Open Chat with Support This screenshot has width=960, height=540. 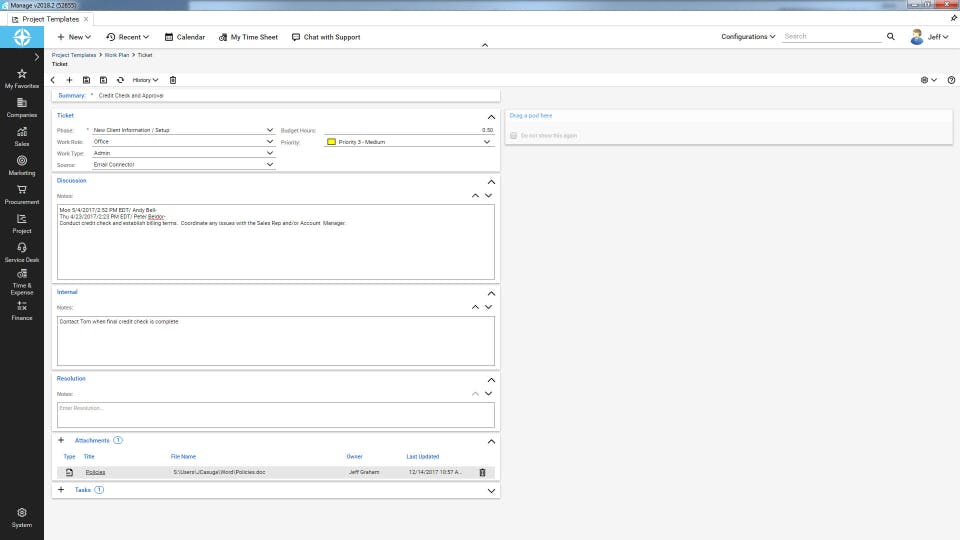pos(326,37)
